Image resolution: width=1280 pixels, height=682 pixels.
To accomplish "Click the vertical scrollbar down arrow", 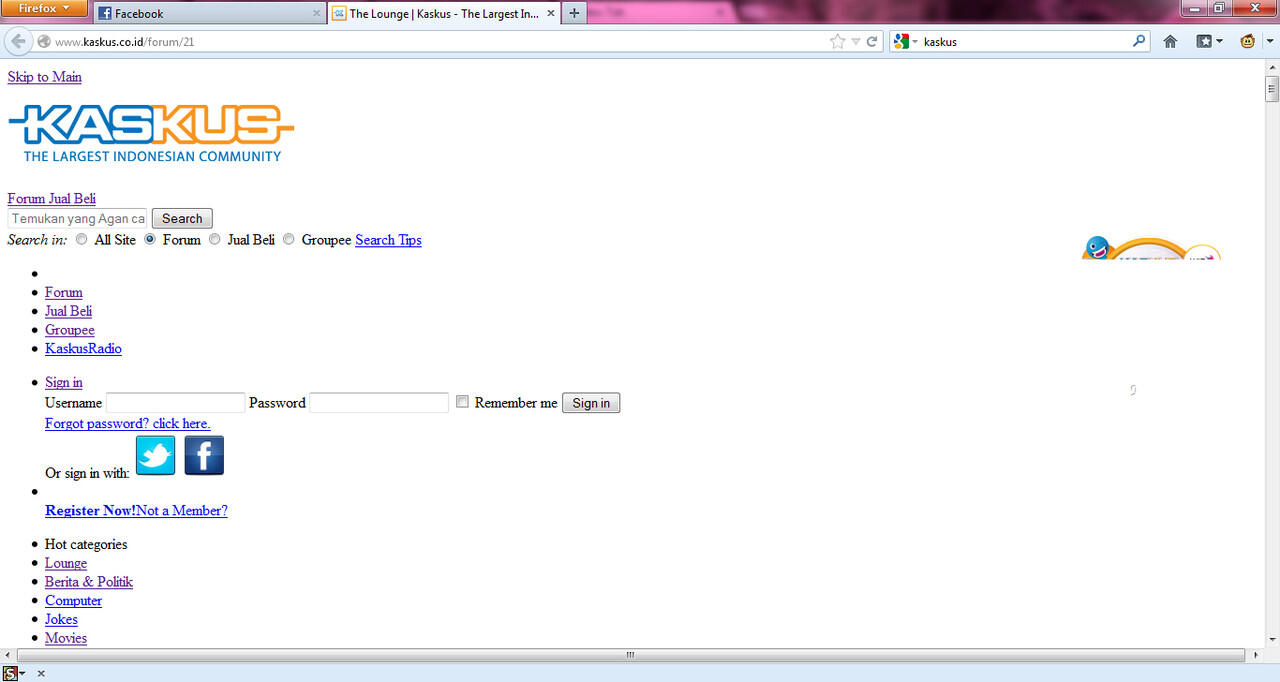I will pyautogui.click(x=1272, y=639).
